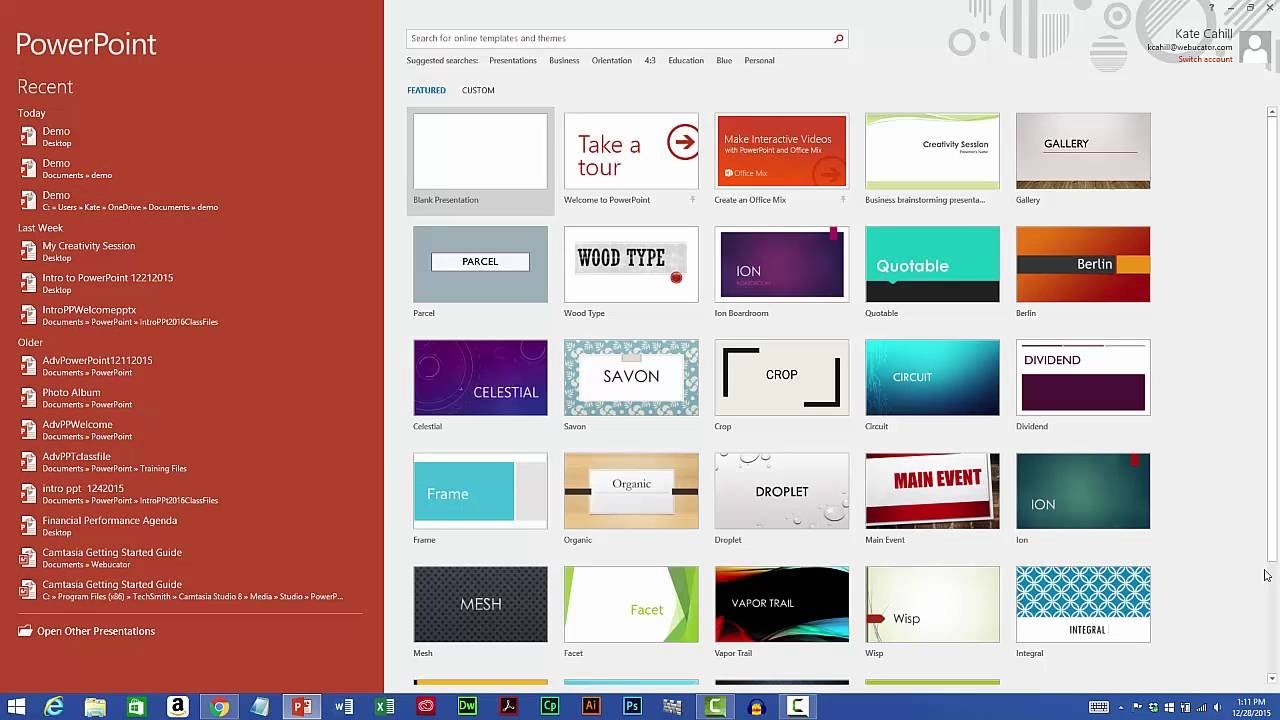The width and height of the screenshot is (1280, 720).
Task: Select the Blank Presentation thumbnail
Action: click(x=480, y=151)
